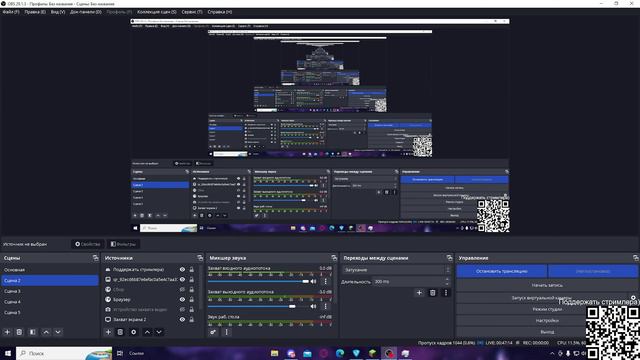
Task: Open the Windows Start menu
Action: coord(8,353)
